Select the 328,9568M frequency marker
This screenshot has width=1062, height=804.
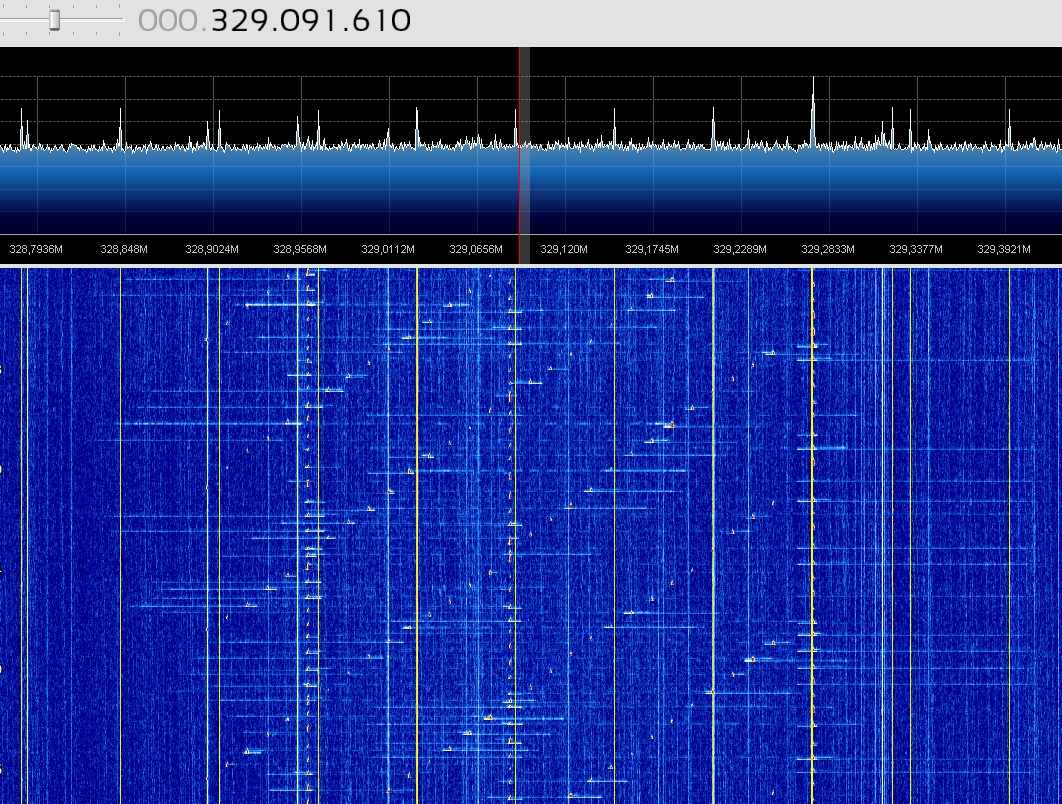pyautogui.click(x=300, y=249)
